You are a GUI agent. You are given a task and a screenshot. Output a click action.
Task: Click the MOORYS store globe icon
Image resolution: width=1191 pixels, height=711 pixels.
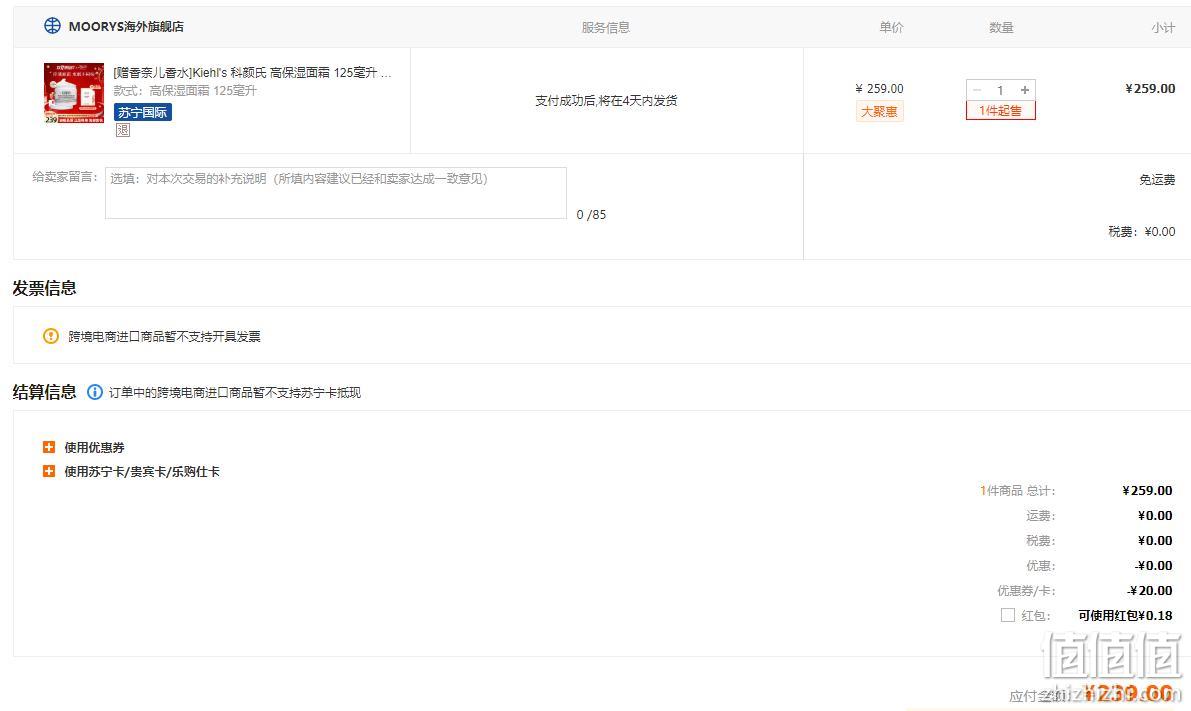pyautogui.click(x=52, y=26)
